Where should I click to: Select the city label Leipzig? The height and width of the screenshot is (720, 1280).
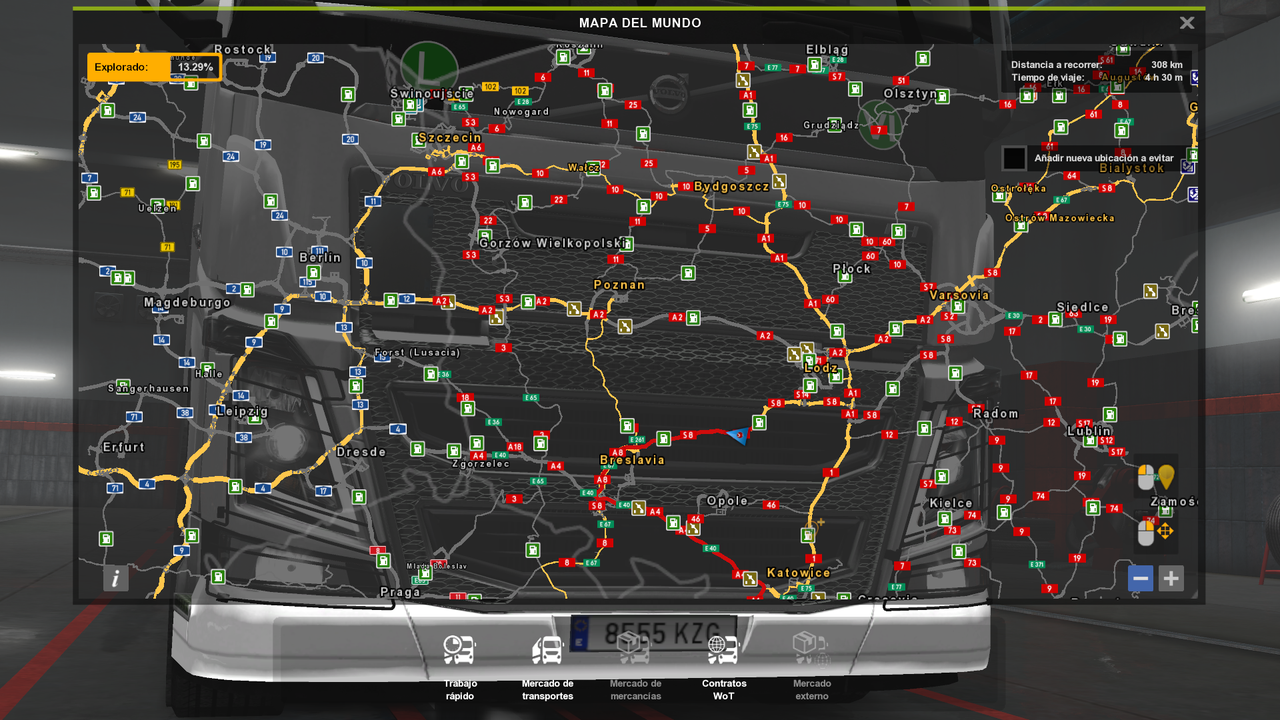click(x=242, y=411)
